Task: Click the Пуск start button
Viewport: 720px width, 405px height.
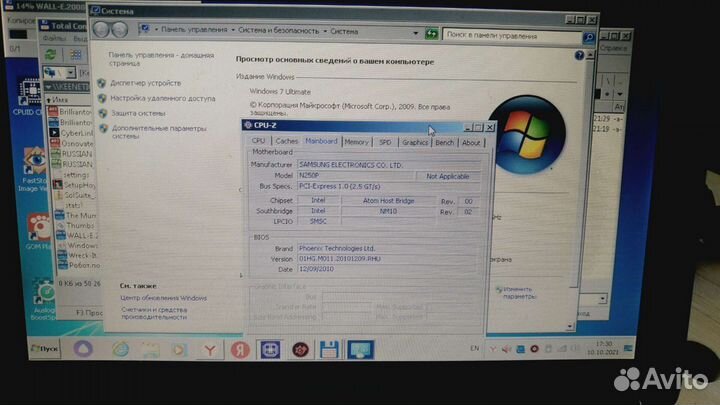Action: pyautogui.click(x=45, y=349)
